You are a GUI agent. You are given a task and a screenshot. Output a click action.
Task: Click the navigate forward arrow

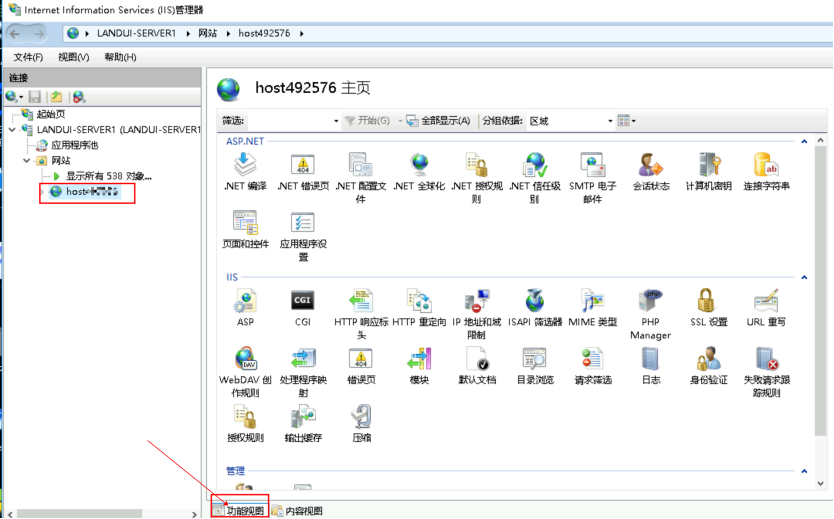coord(39,34)
